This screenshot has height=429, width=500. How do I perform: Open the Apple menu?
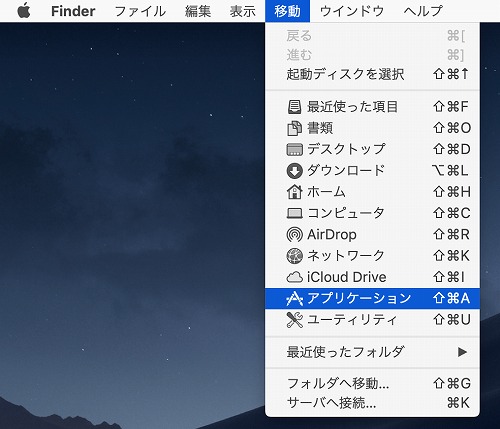(24, 11)
